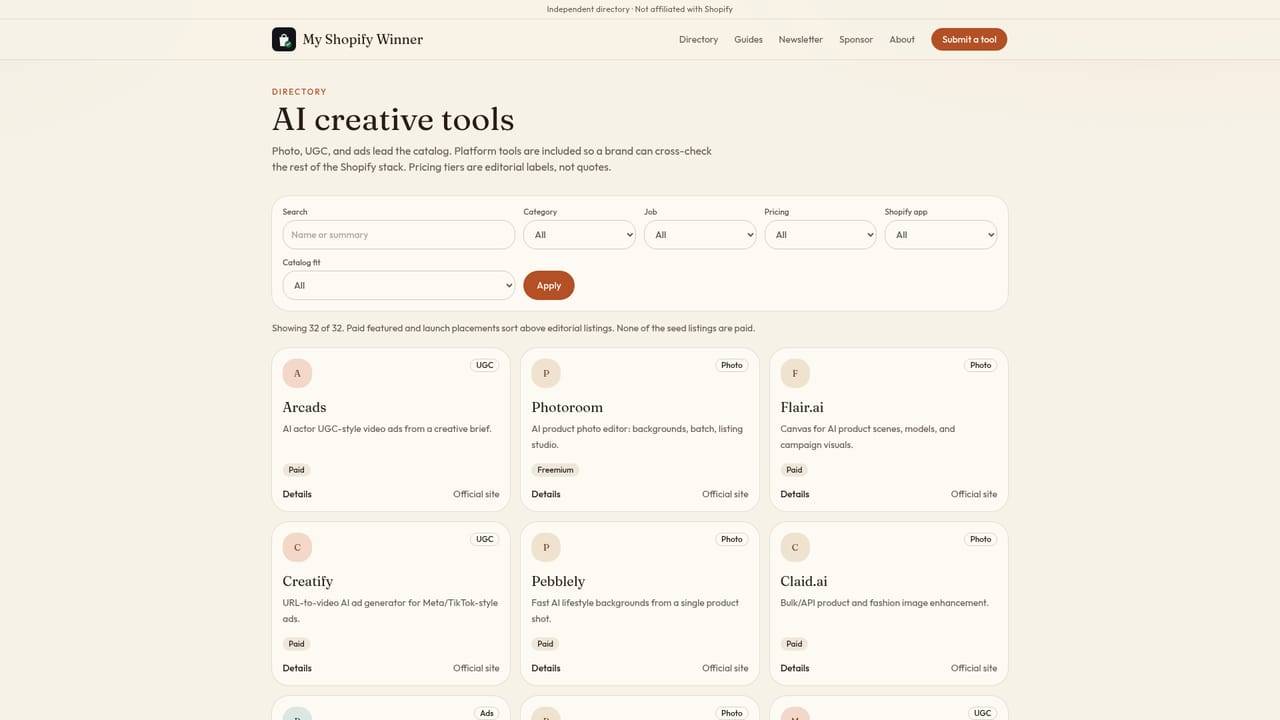1280x720 pixels.
Task: Click the UGC tag on the Arcads card
Action: tap(485, 365)
